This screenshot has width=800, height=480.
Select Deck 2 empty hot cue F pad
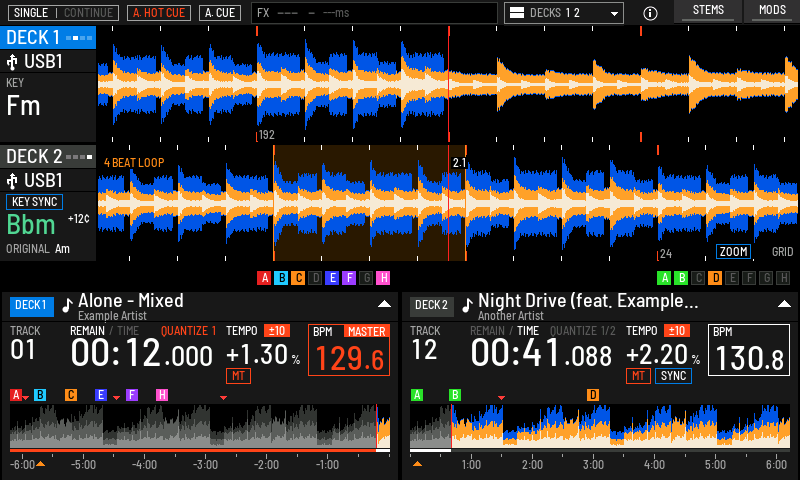tap(749, 278)
